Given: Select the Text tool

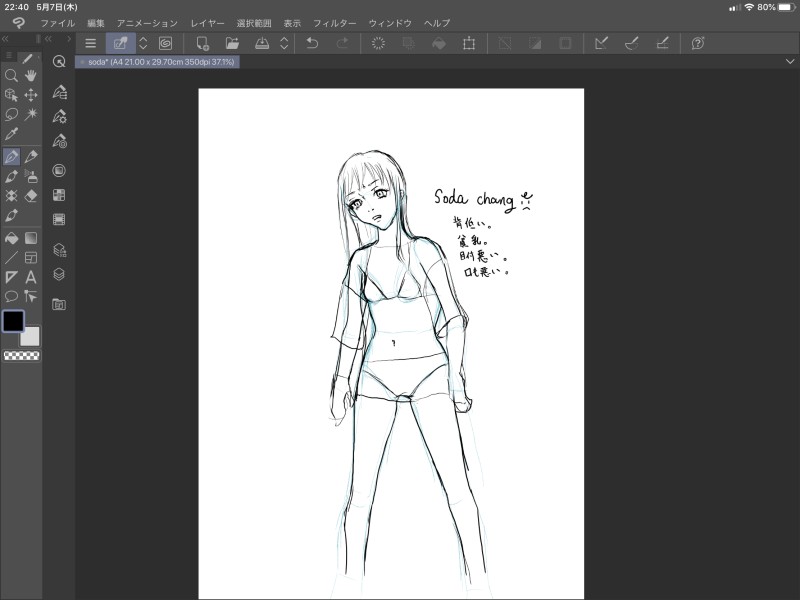Looking at the screenshot, I should coord(31,277).
